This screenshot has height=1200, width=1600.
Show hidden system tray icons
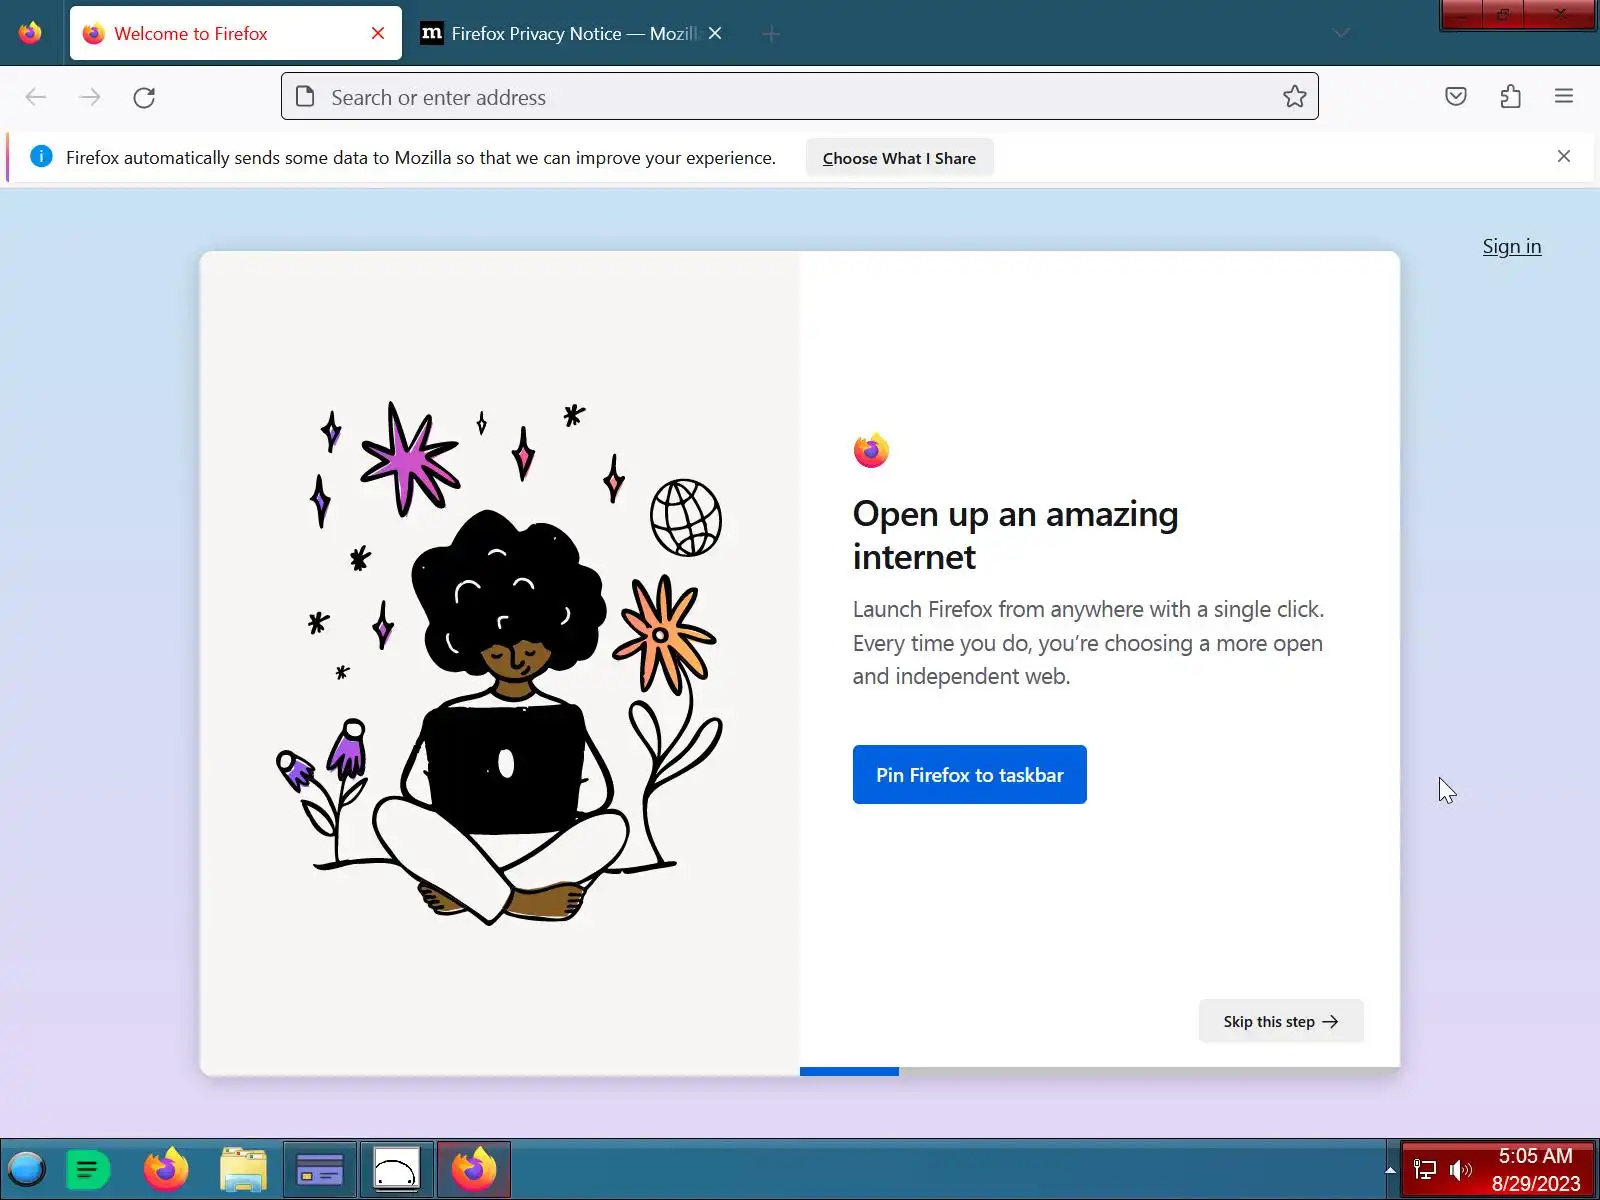(x=1390, y=1169)
